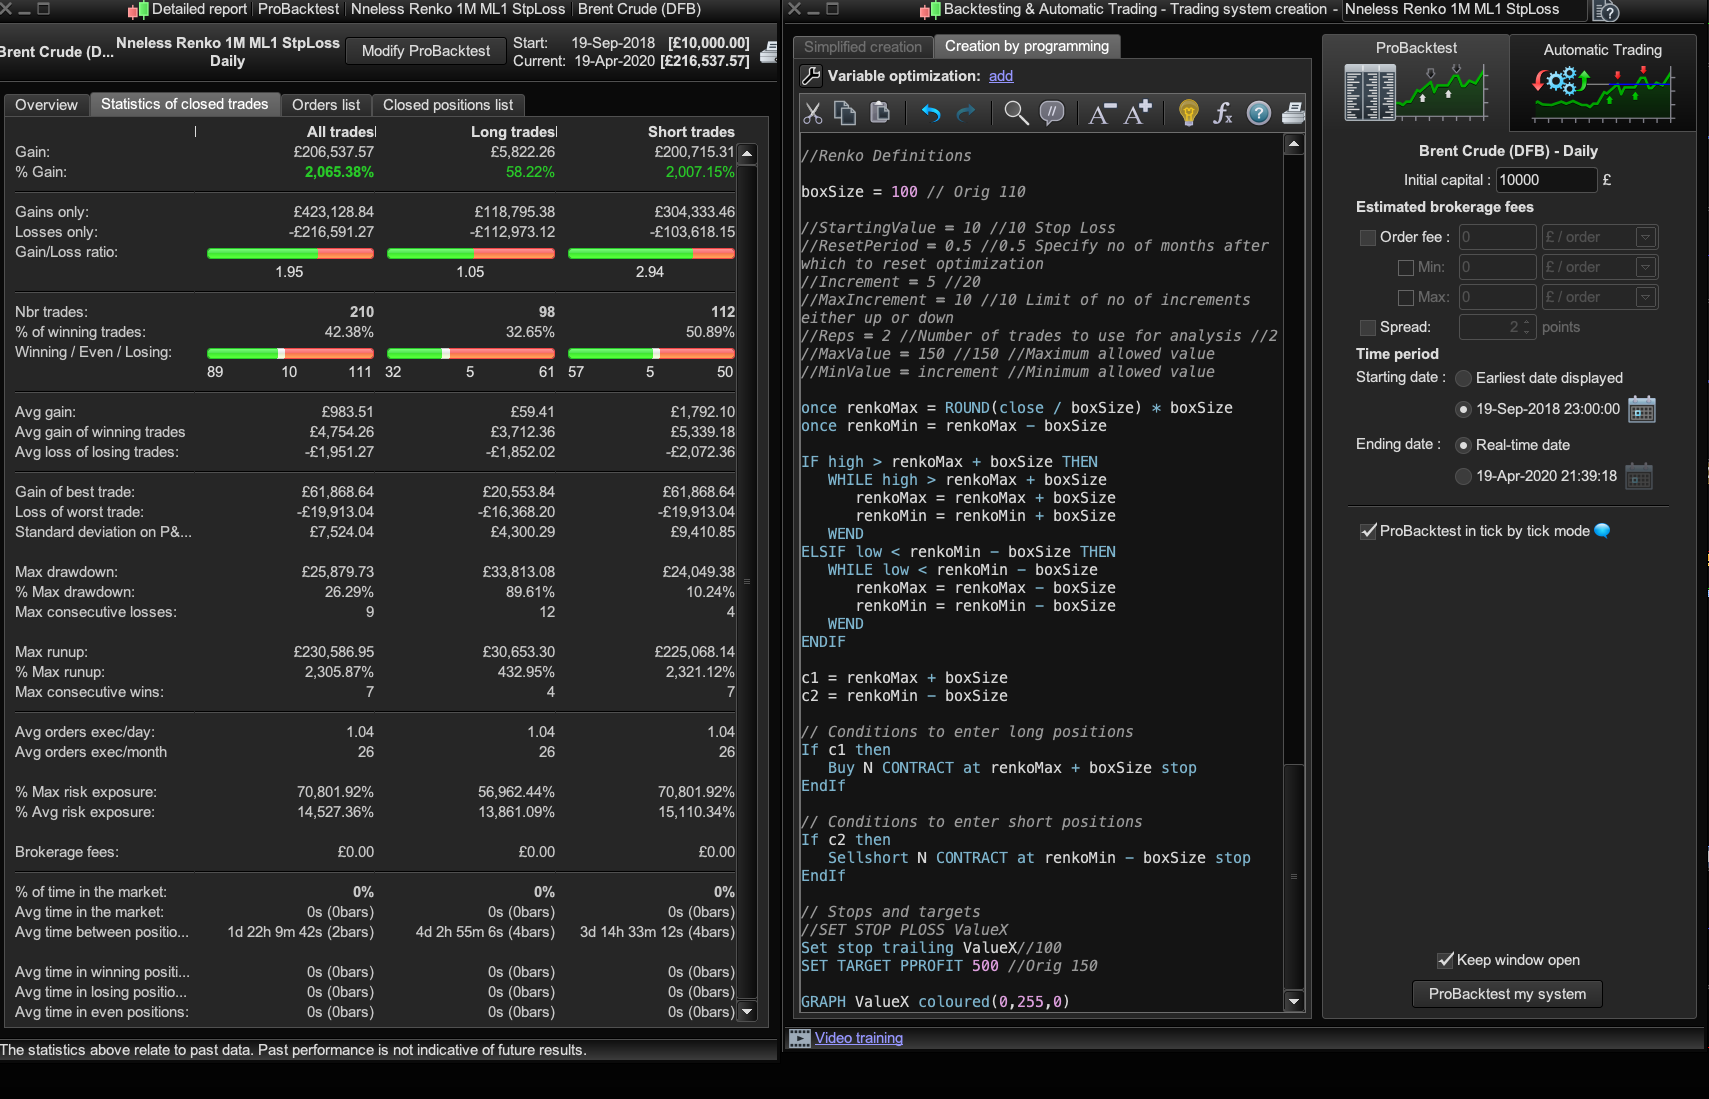Viewport: 1709px width, 1099px height.
Task: Expand the Min fee unit dropdown
Action: tap(1645, 267)
